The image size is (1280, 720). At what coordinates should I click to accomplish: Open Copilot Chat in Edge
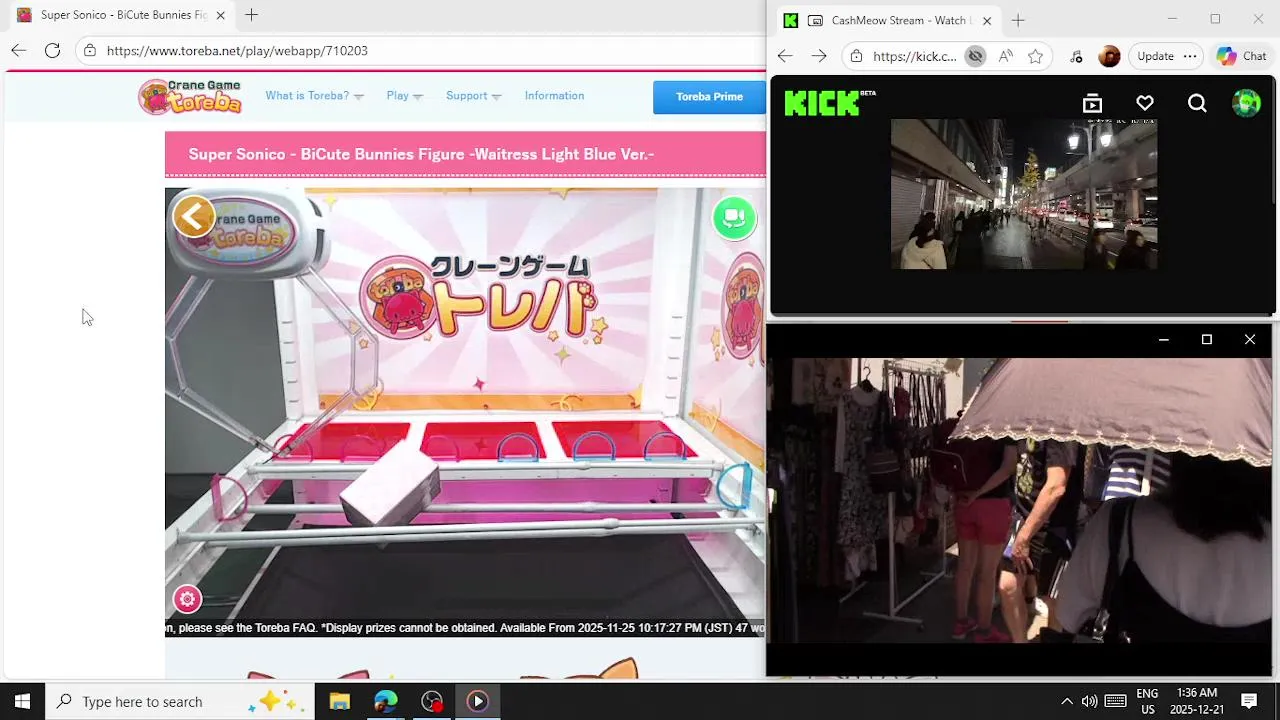pyautogui.click(x=1242, y=56)
